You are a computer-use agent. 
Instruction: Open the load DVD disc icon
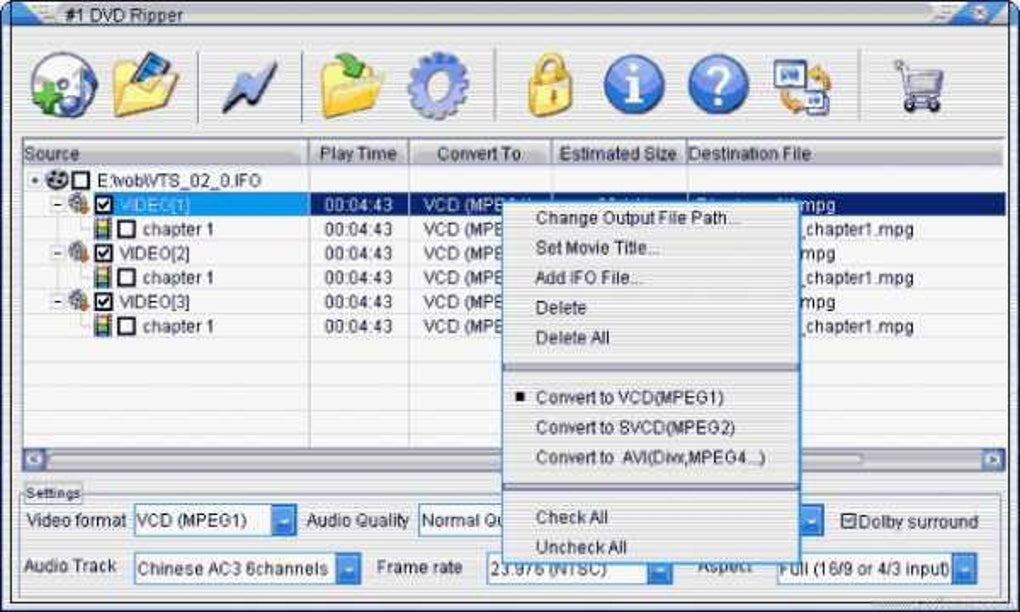(64, 85)
